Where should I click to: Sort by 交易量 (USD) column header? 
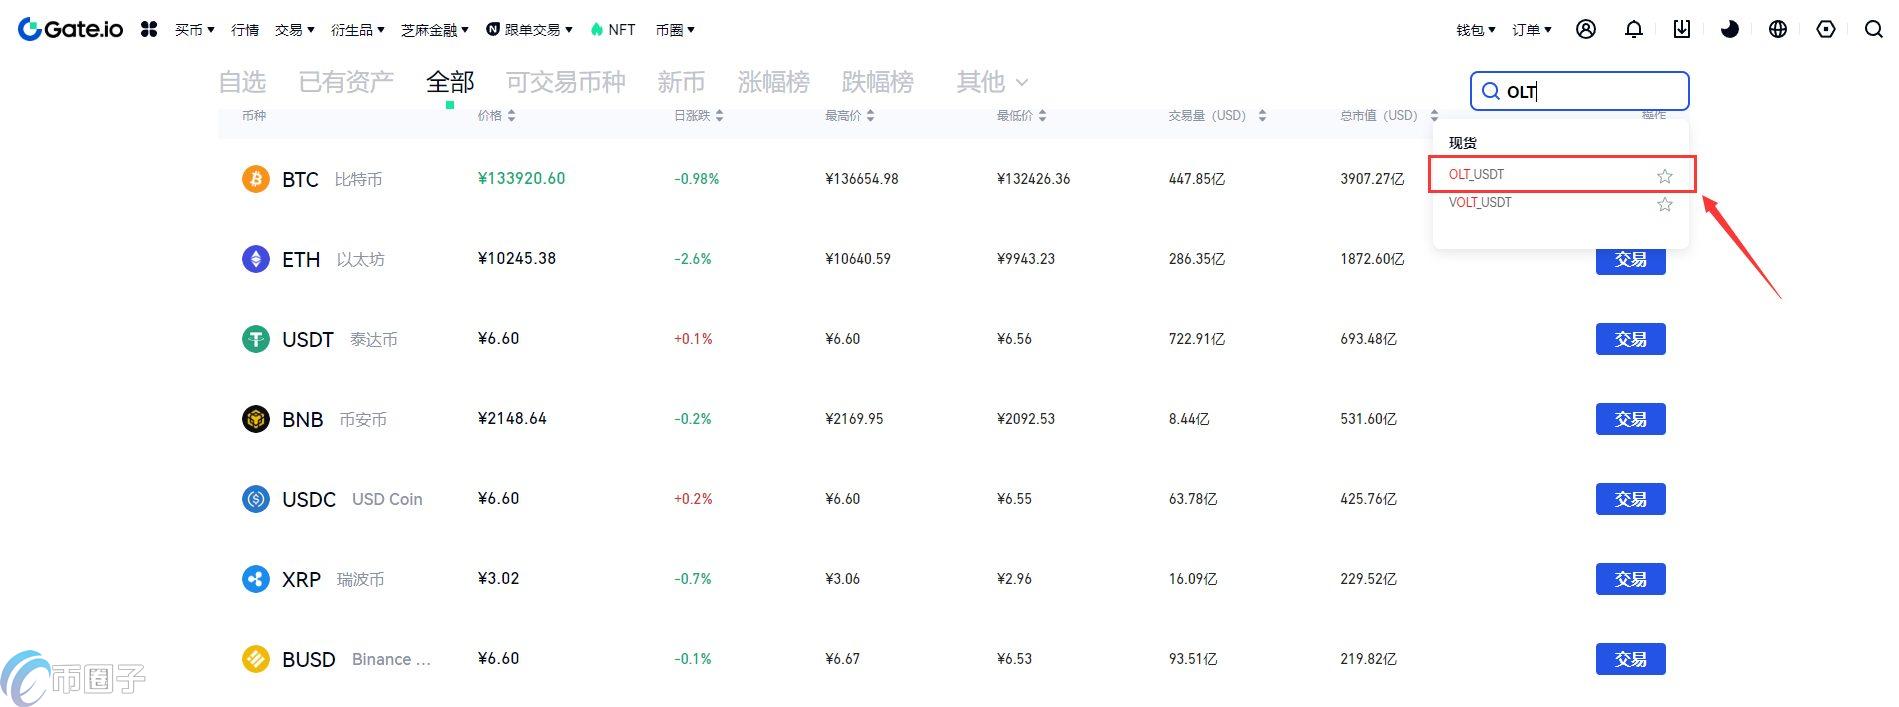pyautogui.click(x=1218, y=116)
